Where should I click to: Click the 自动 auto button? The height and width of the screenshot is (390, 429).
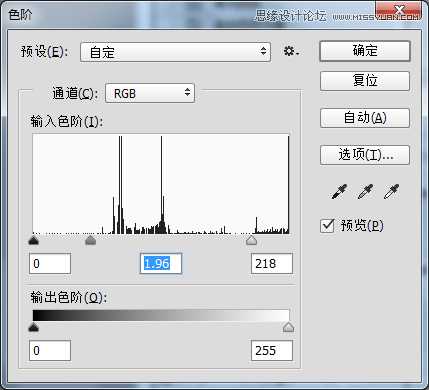pyautogui.click(x=365, y=118)
